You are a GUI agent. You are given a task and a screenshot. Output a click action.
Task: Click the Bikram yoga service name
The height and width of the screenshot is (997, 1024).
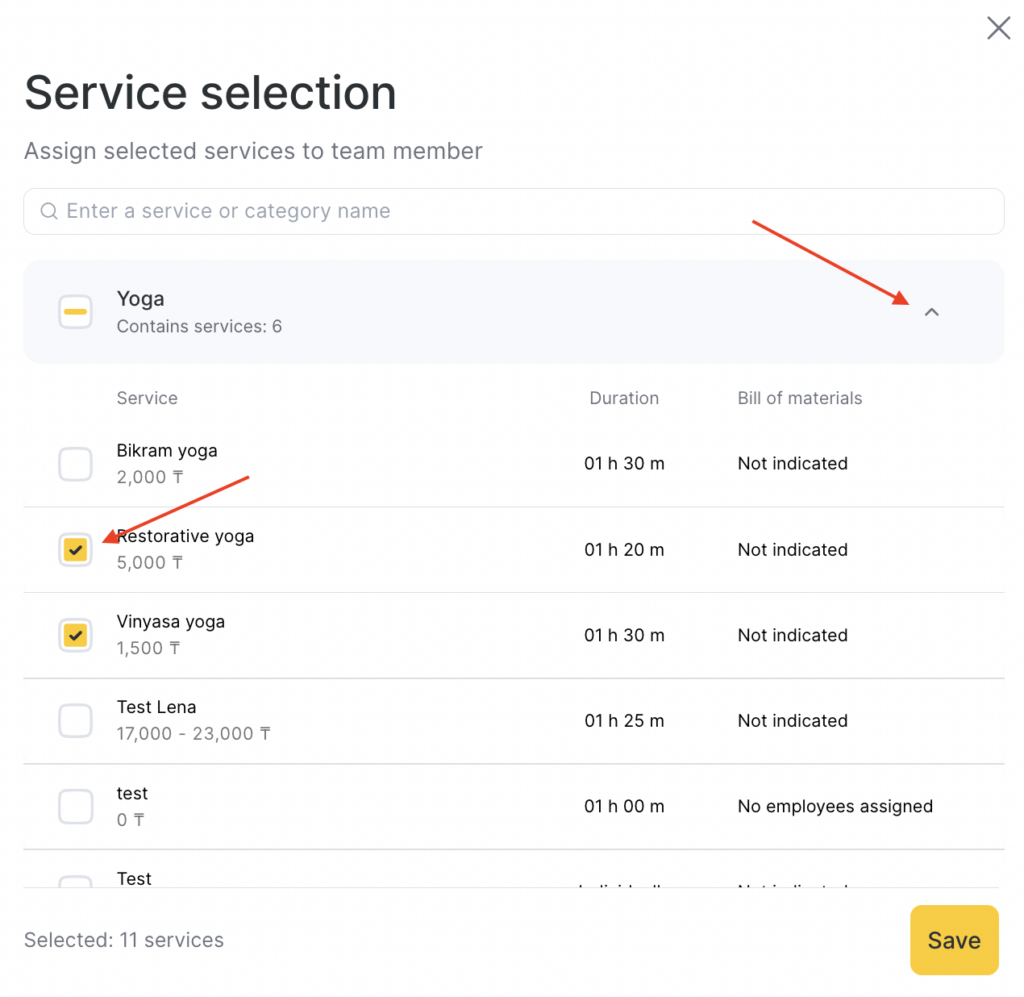click(167, 450)
